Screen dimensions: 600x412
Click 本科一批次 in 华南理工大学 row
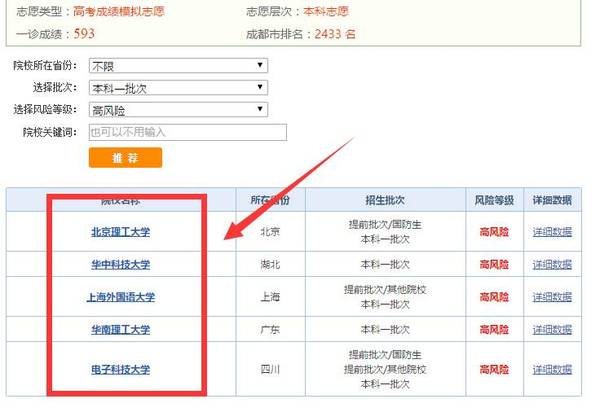pos(385,329)
